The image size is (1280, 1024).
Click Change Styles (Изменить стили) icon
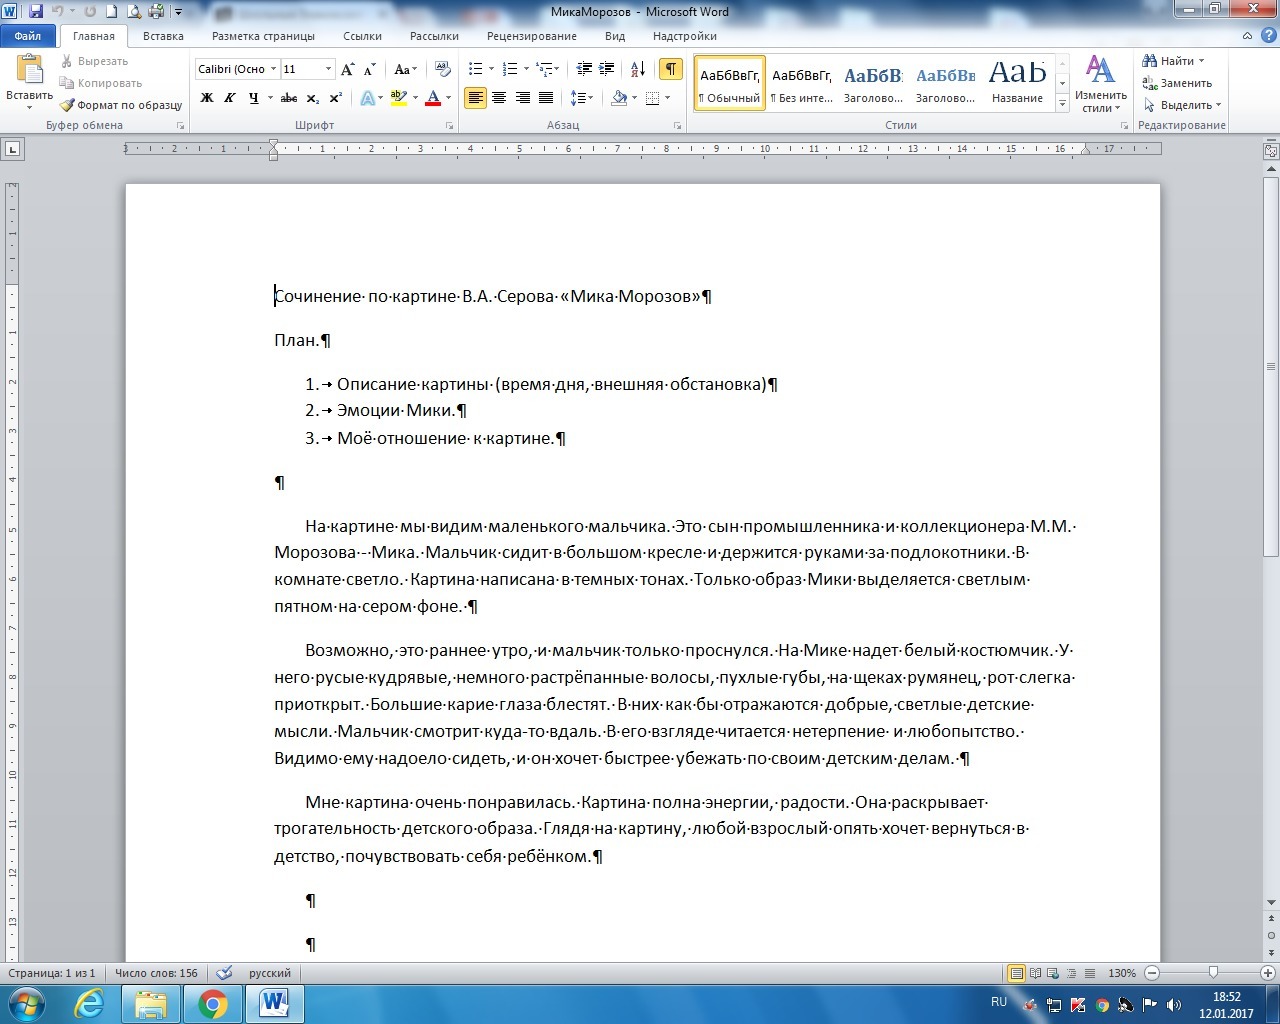[1100, 71]
